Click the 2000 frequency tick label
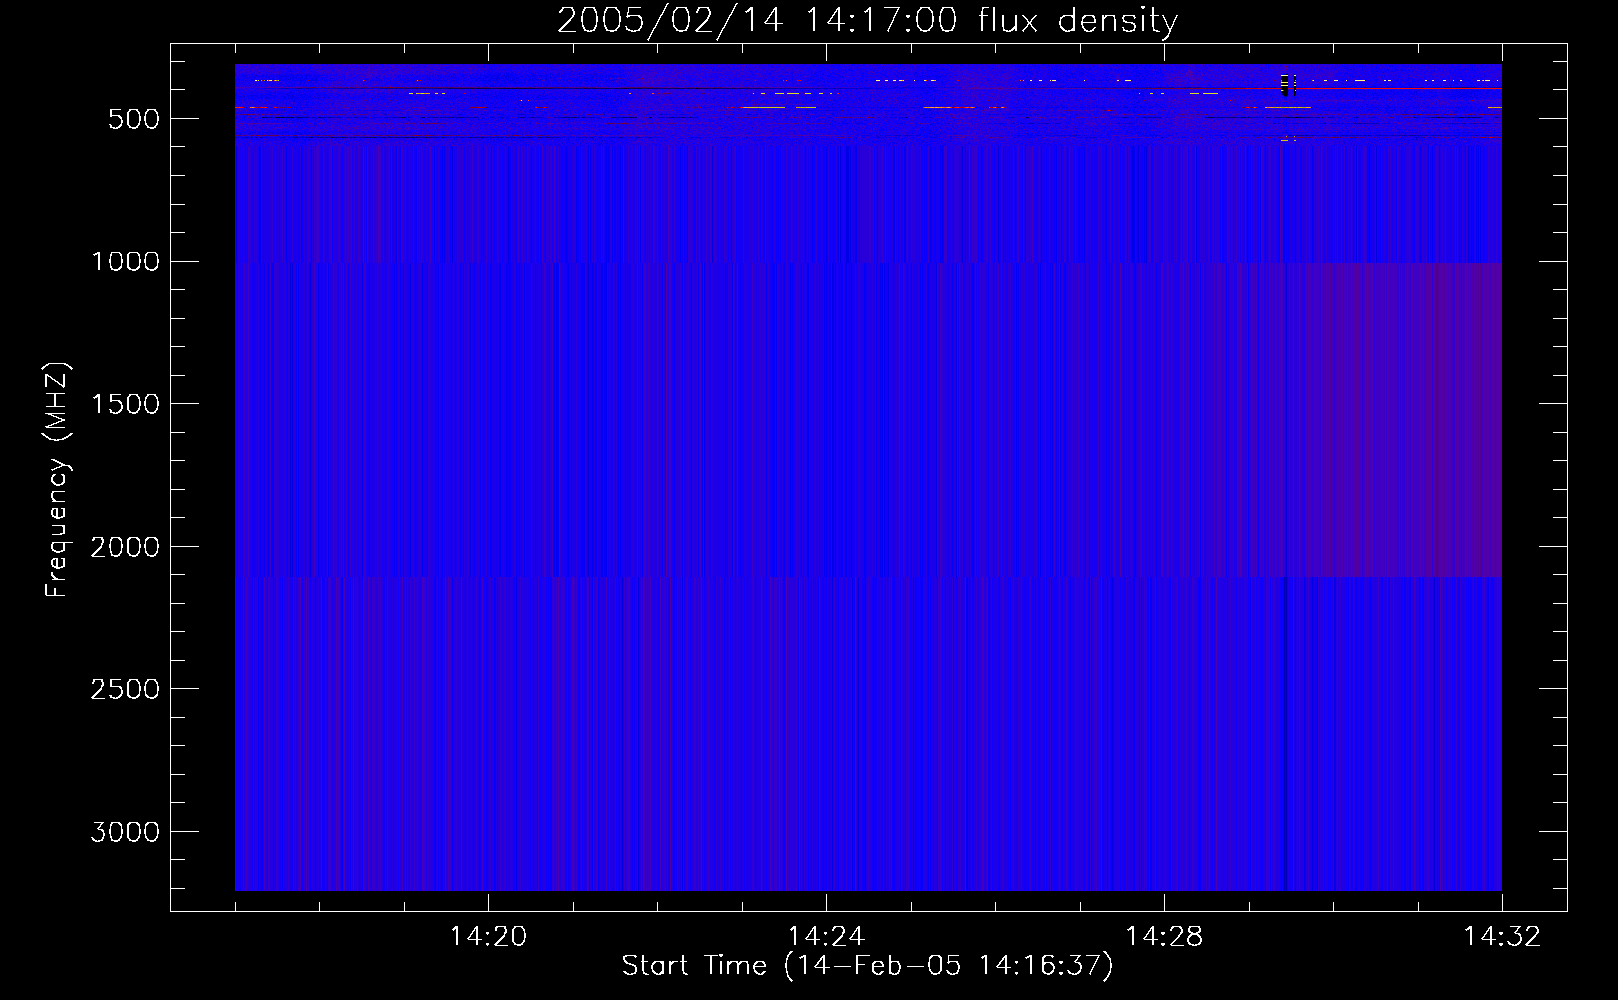This screenshot has width=1618, height=1000. tap(125, 547)
